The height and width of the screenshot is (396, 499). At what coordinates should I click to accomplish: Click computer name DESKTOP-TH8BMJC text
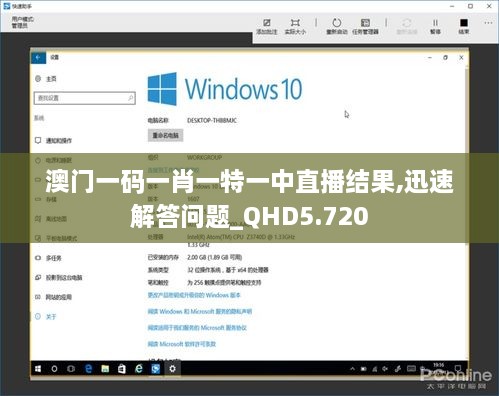212,120
